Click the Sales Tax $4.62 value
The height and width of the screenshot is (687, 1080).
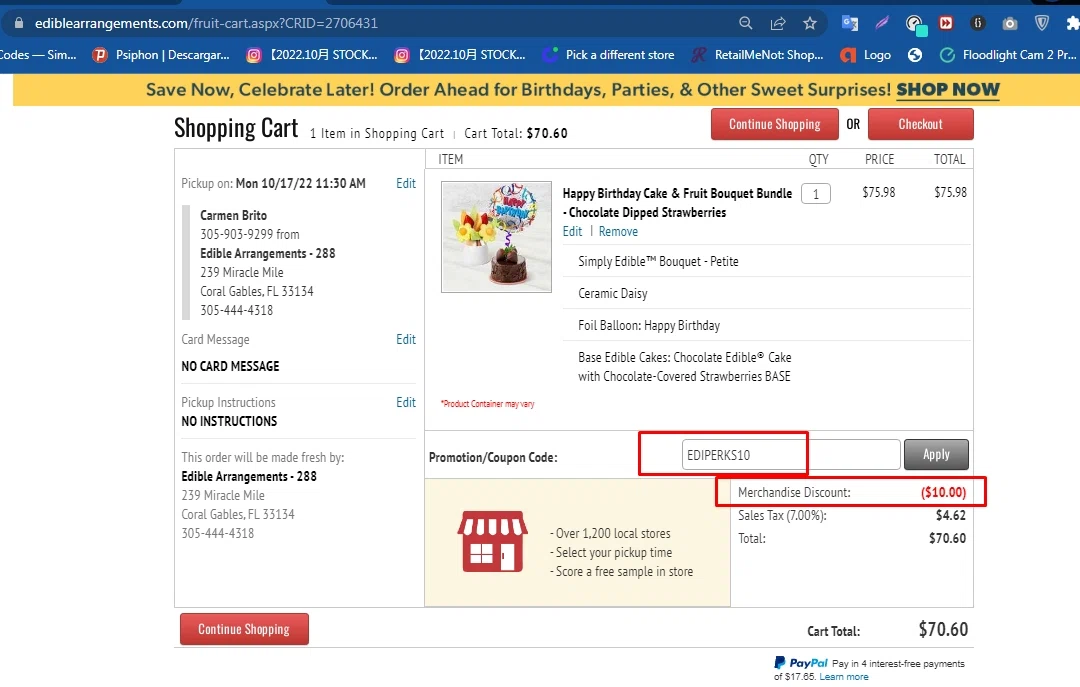pyautogui.click(x=951, y=515)
